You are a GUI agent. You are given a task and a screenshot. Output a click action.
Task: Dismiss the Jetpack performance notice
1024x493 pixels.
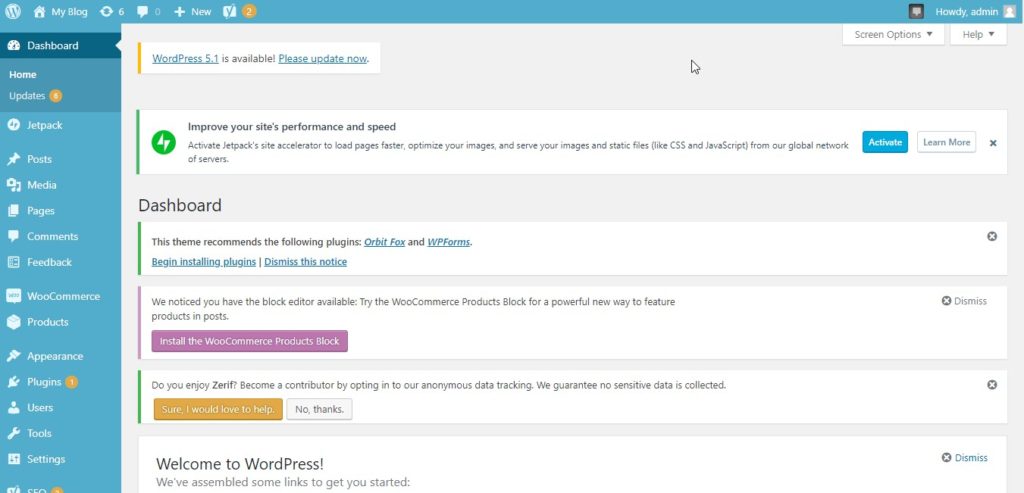point(993,143)
